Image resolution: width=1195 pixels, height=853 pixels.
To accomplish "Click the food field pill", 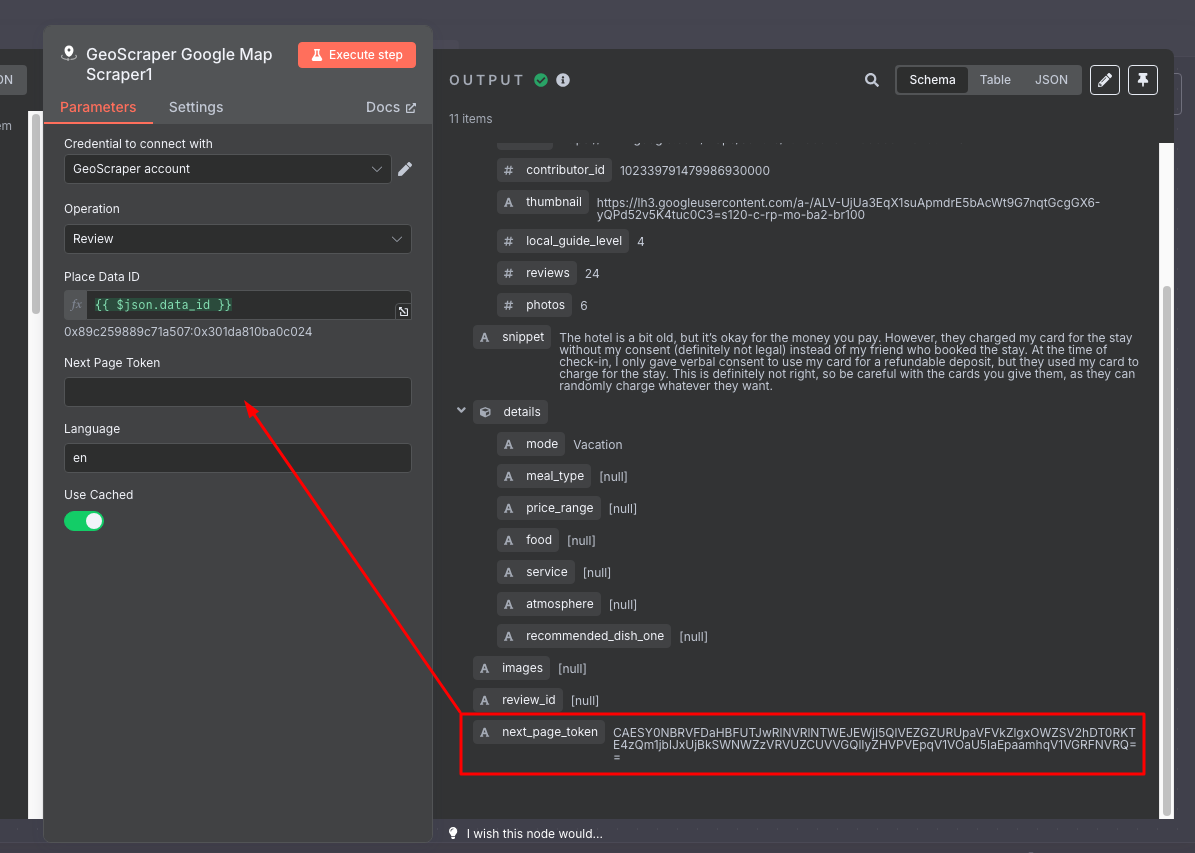I will [528, 540].
